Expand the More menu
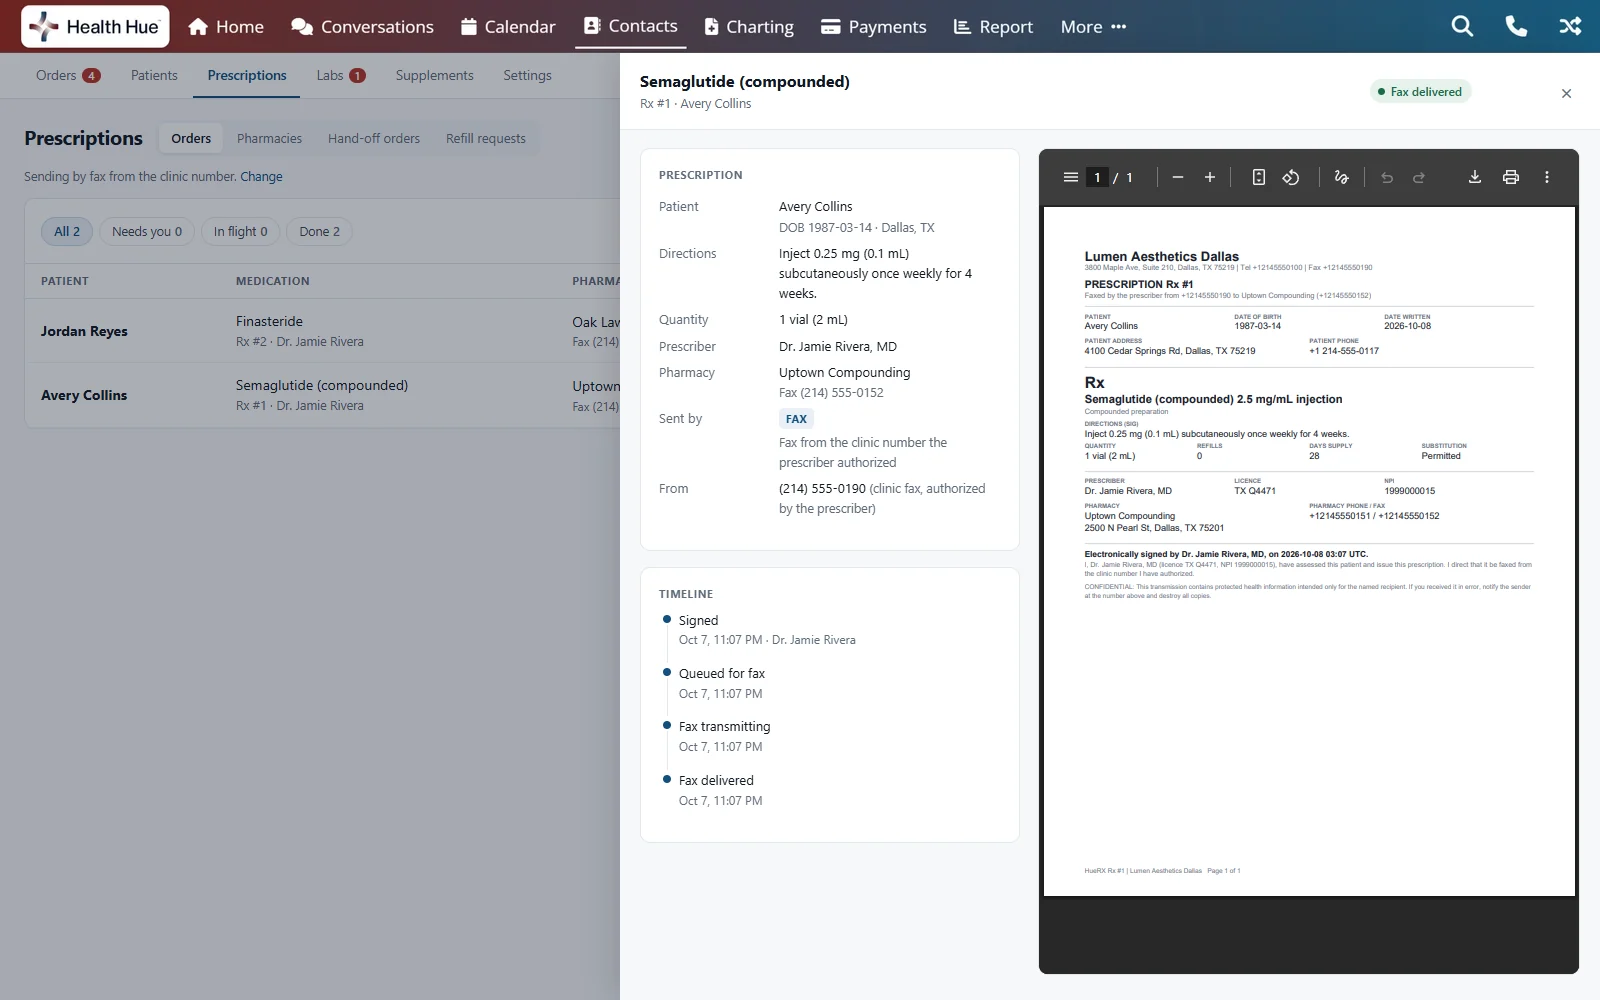 pos(1093,26)
